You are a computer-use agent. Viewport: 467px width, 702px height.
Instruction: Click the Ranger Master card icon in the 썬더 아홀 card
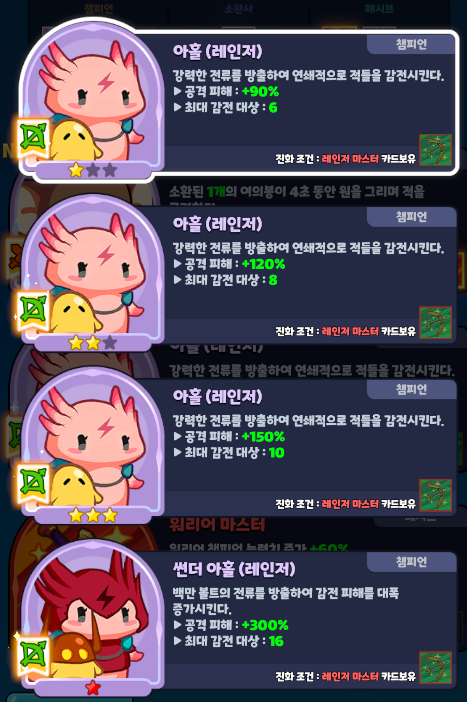[435, 667]
